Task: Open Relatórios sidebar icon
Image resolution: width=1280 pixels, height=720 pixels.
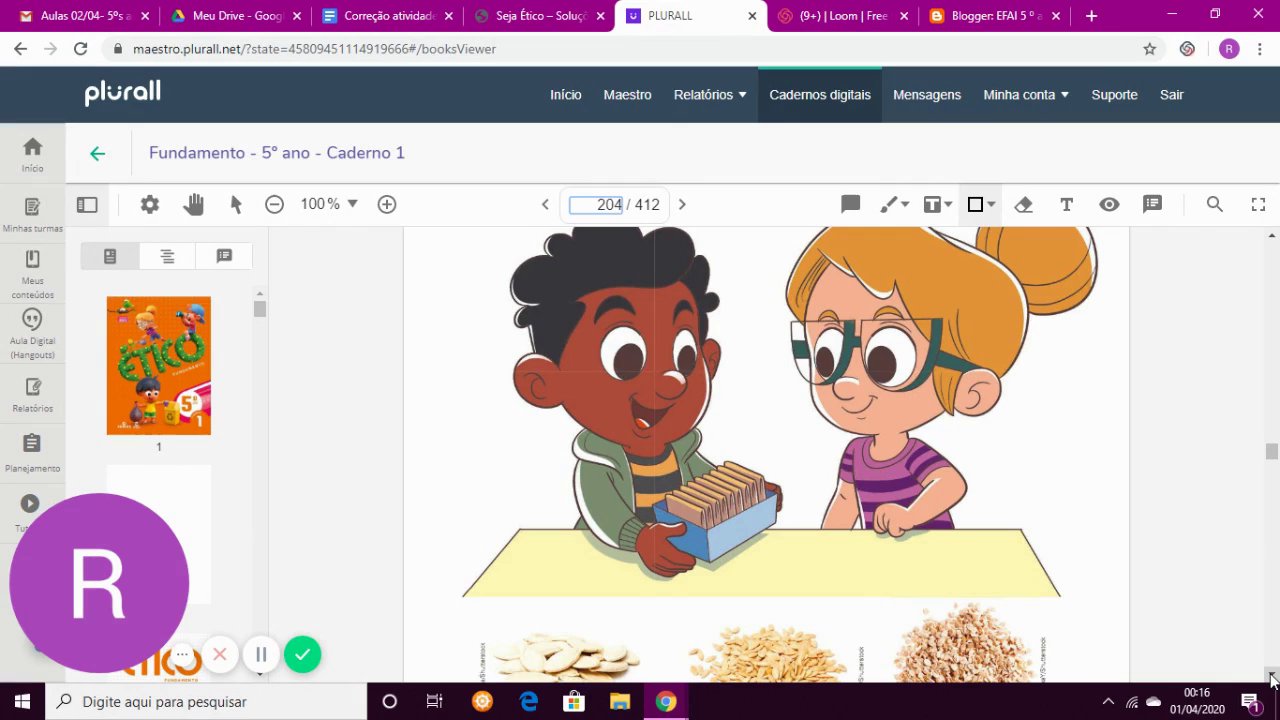Action: 32,394
